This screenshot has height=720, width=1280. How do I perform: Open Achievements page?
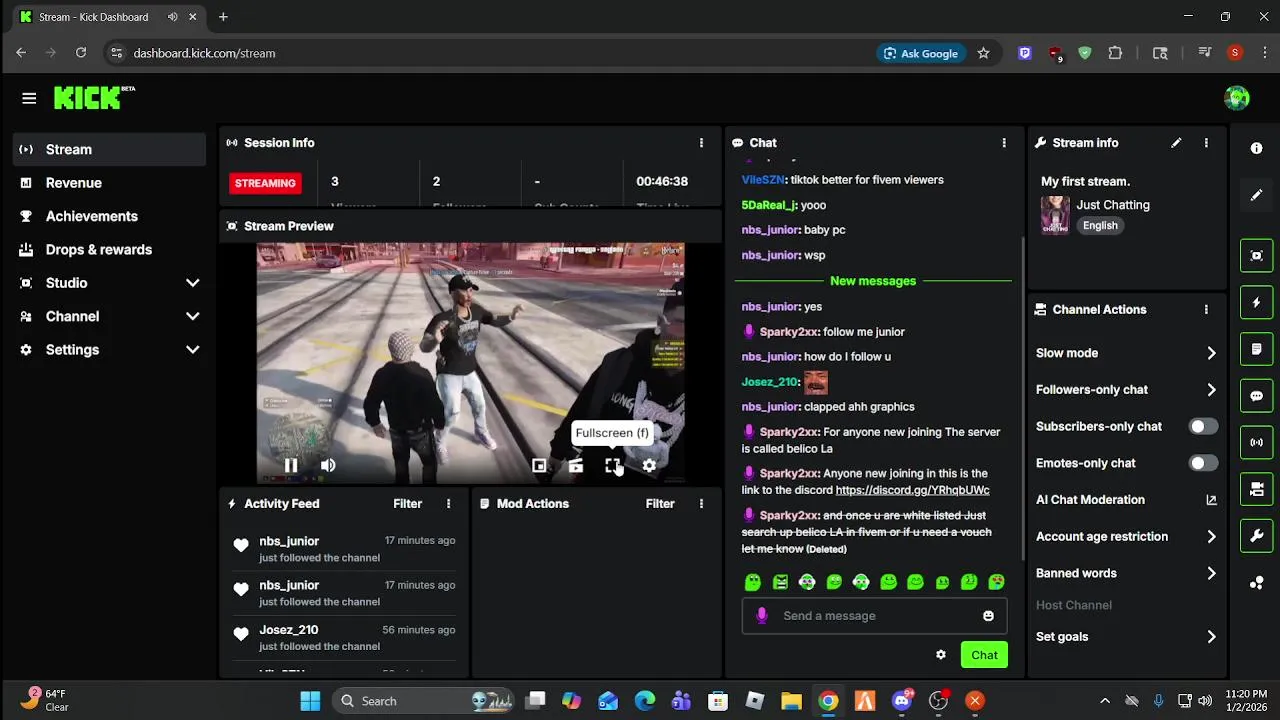pyautogui.click(x=110, y=216)
